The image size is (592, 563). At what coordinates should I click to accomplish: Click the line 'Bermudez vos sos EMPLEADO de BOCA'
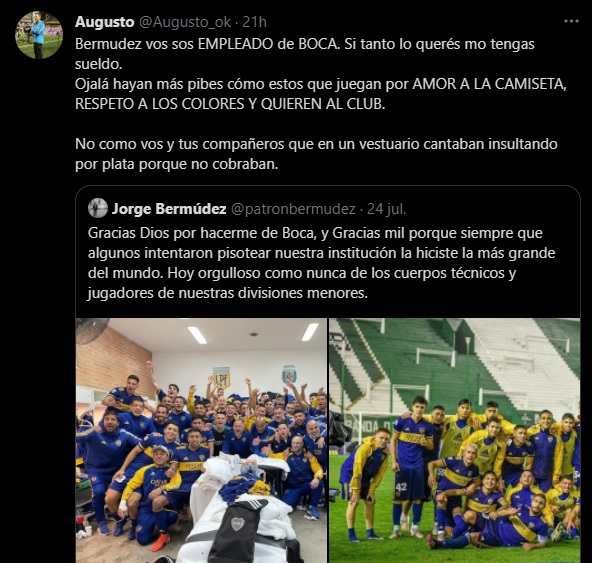(206, 44)
